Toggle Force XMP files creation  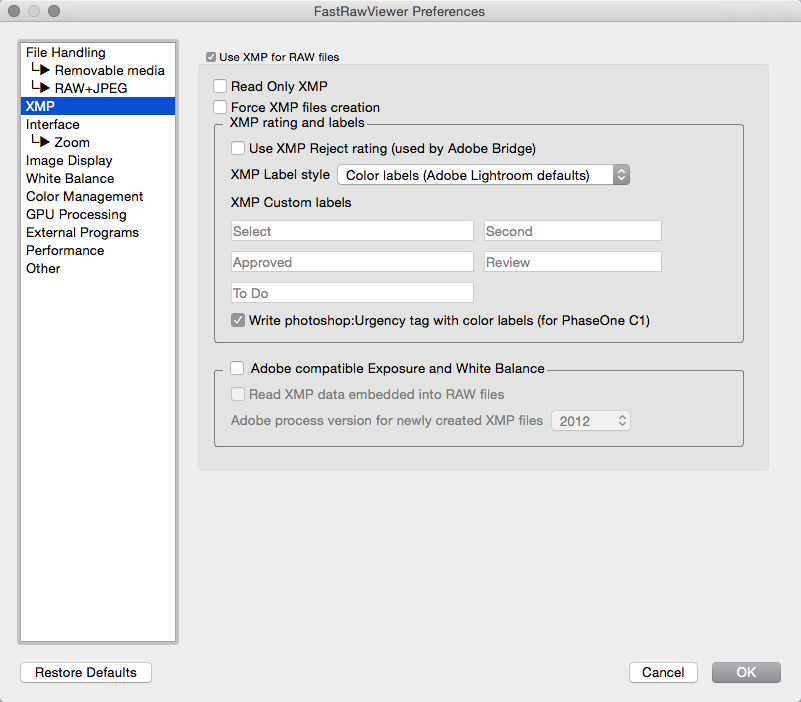click(220, 107)
